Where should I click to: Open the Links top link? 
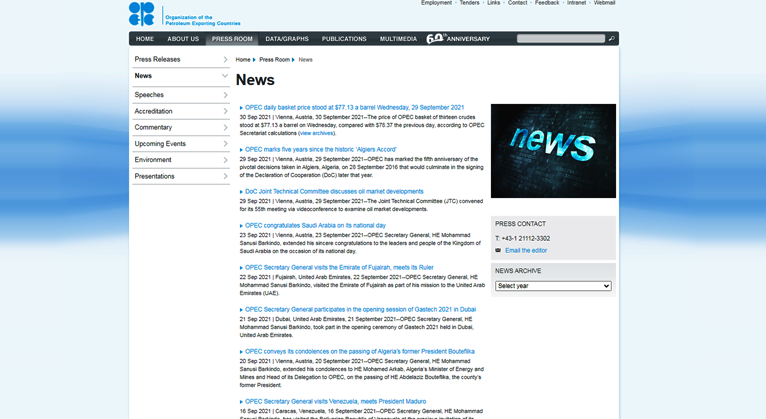click(493, 3)
